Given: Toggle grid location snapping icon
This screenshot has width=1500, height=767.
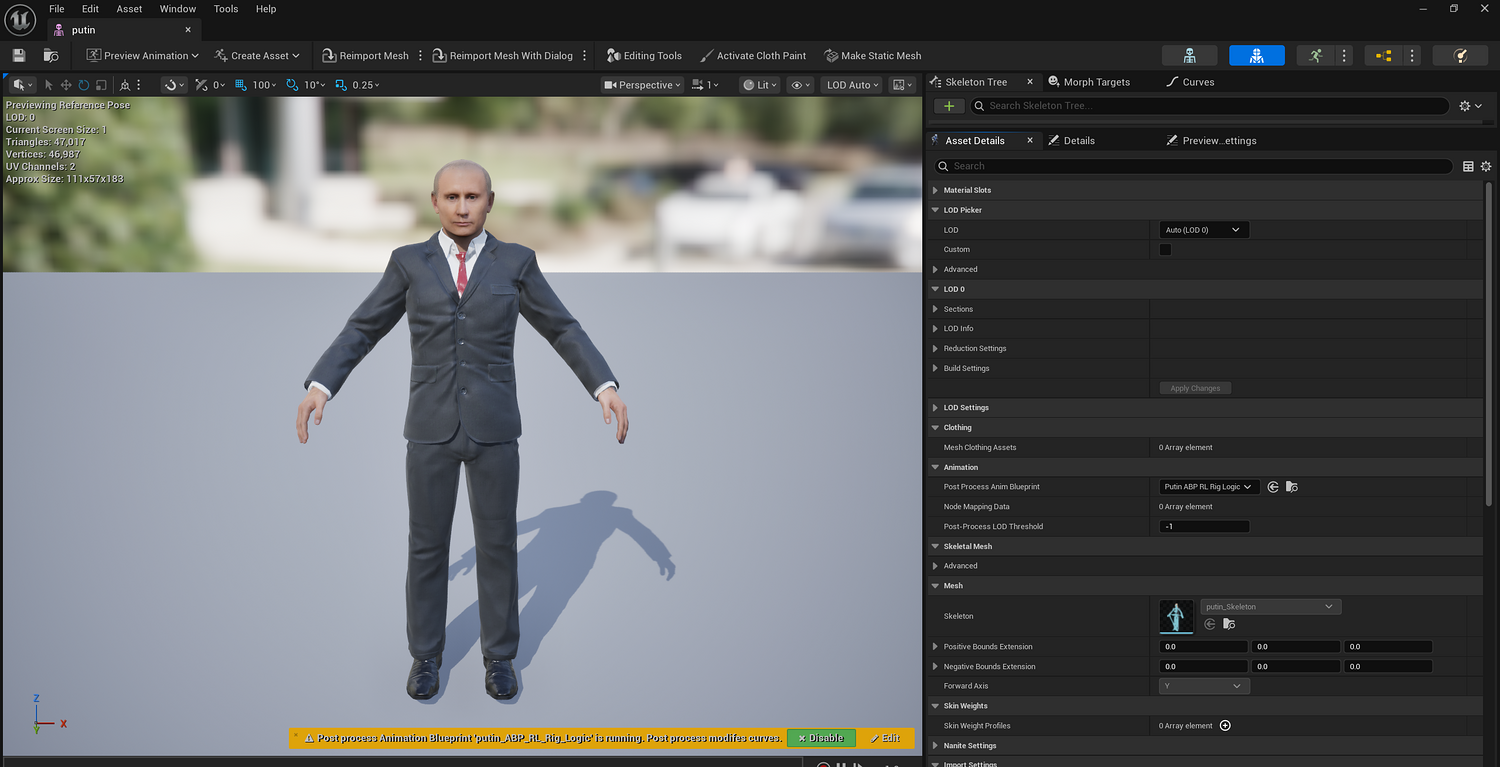Looking at the screenshot, I should tap(241, 85).
